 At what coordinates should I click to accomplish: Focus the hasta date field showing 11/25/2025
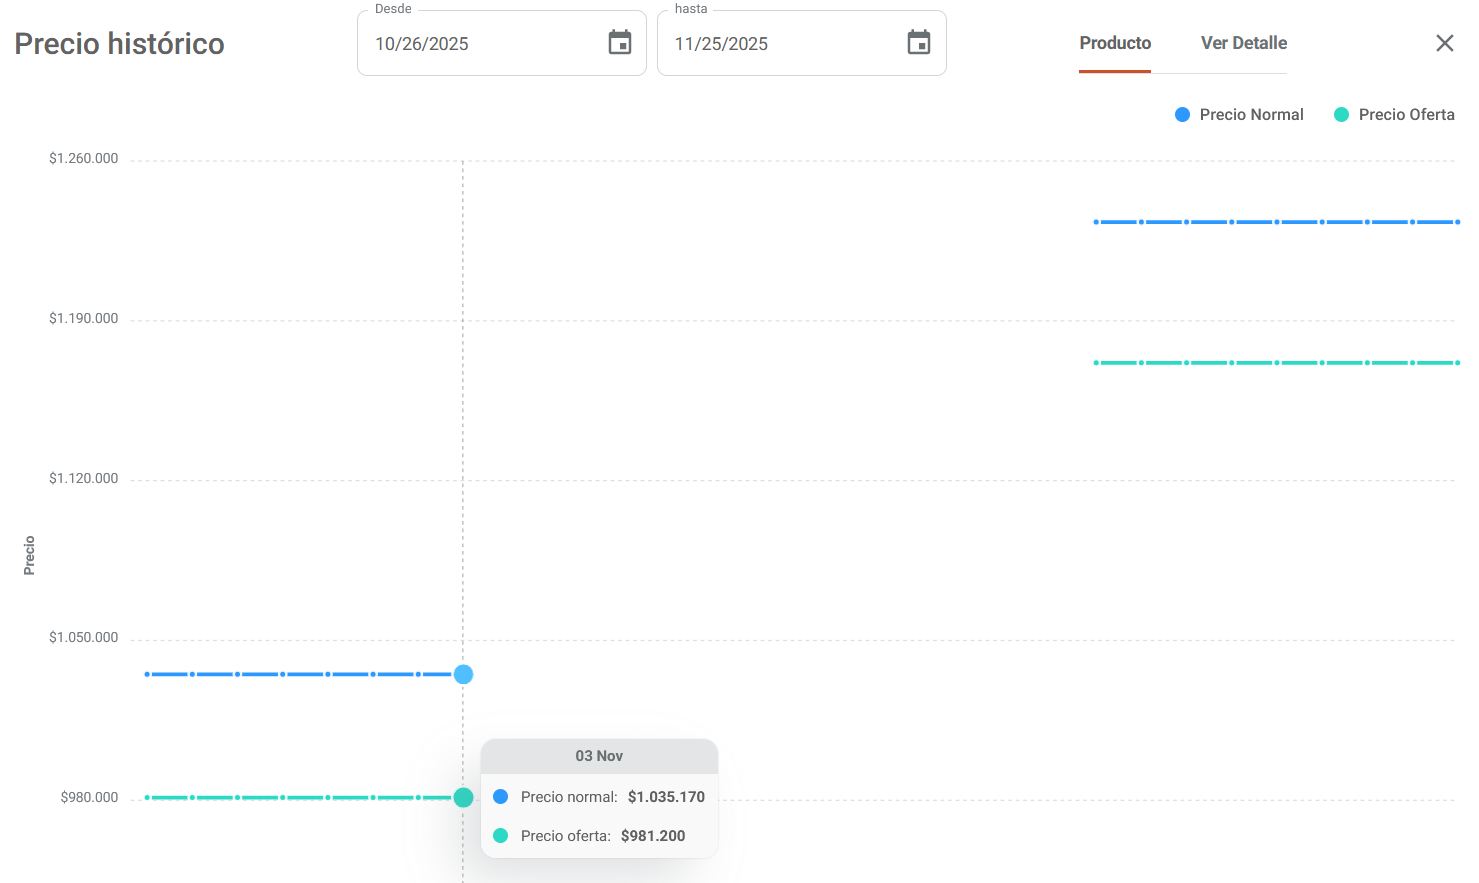pos(780,44)
